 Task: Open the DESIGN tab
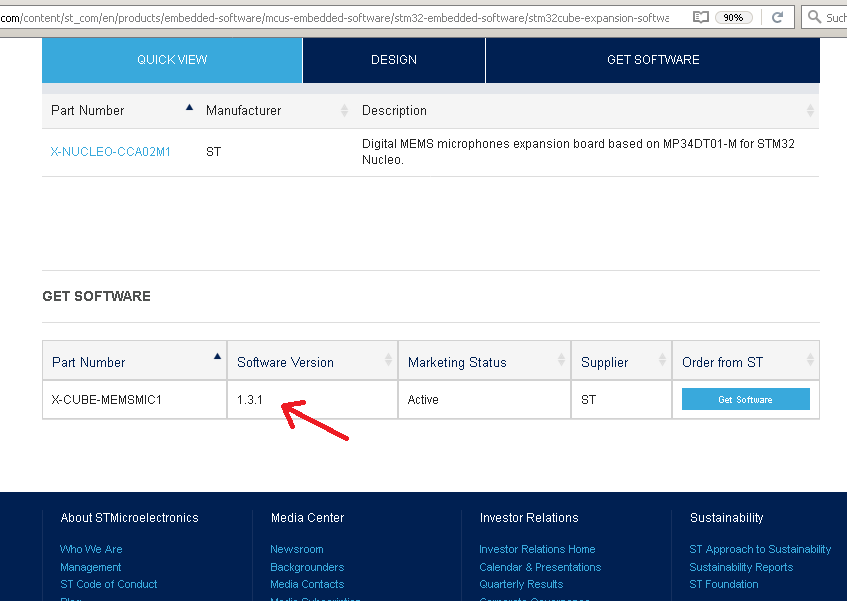point(394,60)
